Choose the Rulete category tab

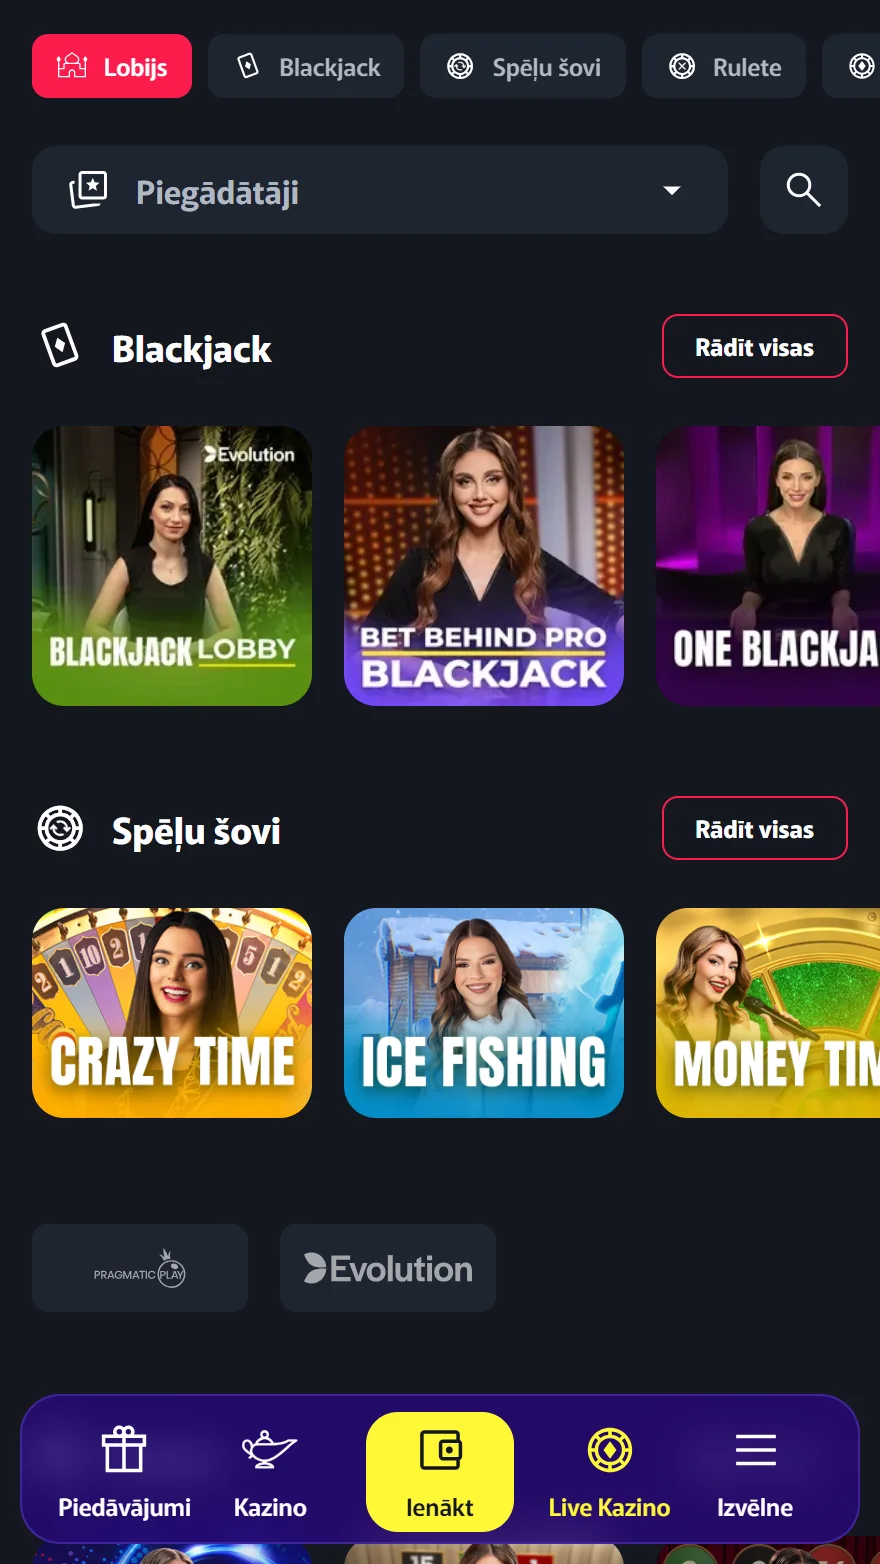[724, 66]
